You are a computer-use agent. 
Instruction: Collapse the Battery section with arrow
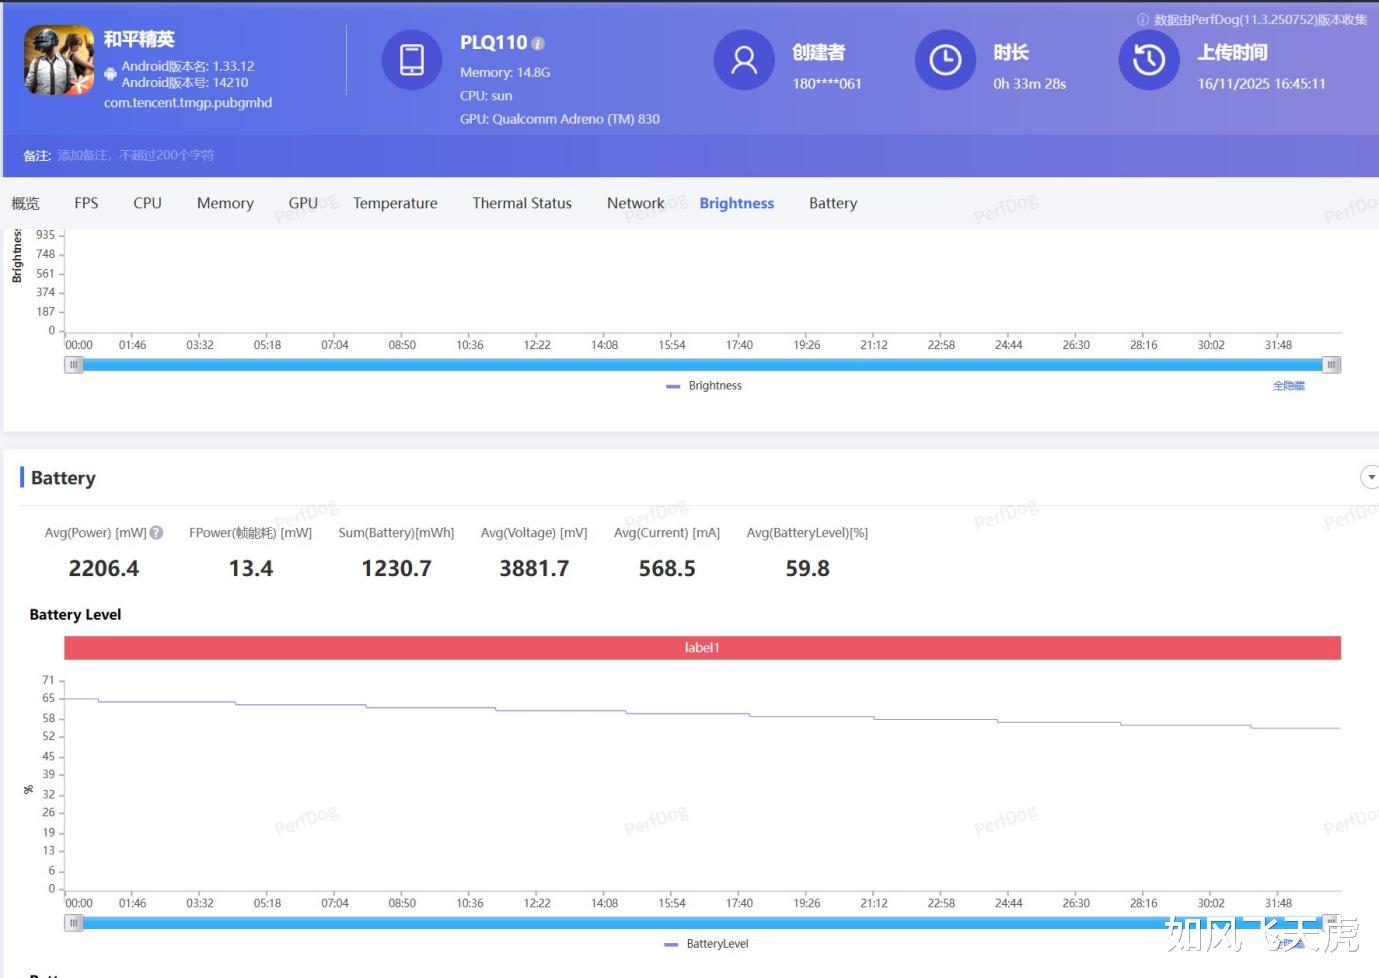pyautogui.click(x=1370, y=478)
